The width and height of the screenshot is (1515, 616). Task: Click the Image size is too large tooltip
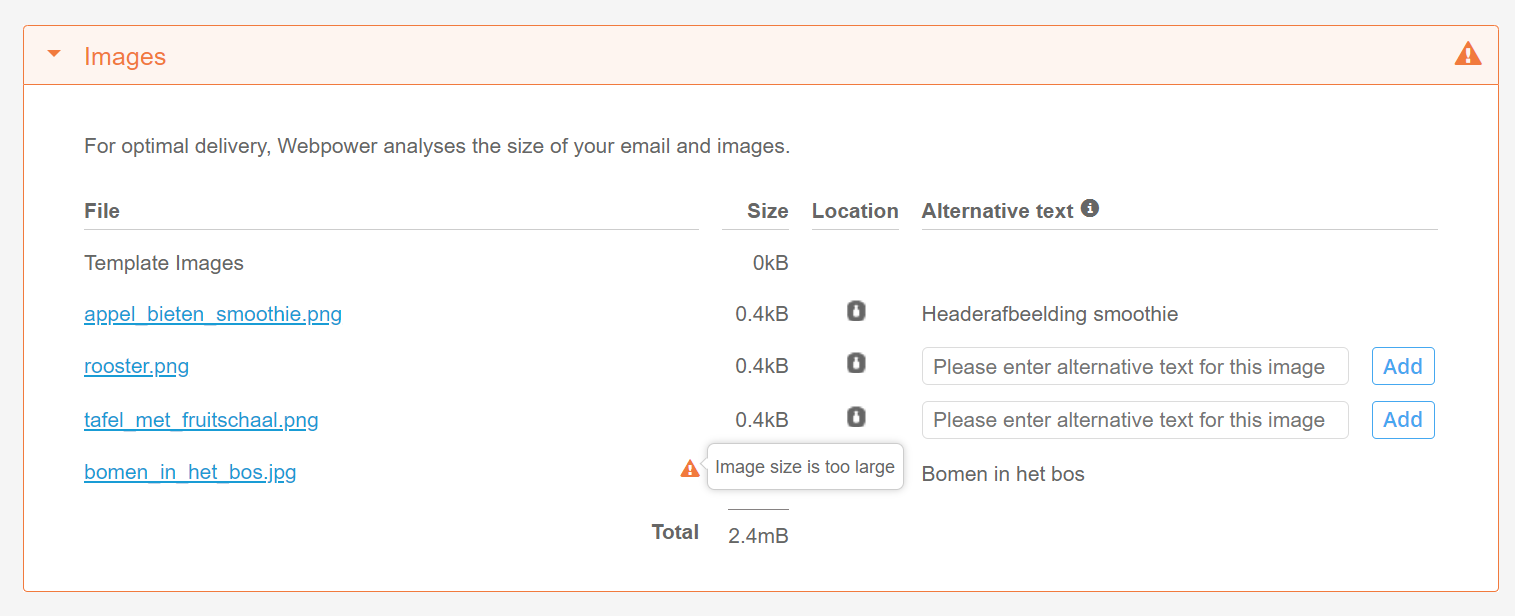tap(805, 467)
